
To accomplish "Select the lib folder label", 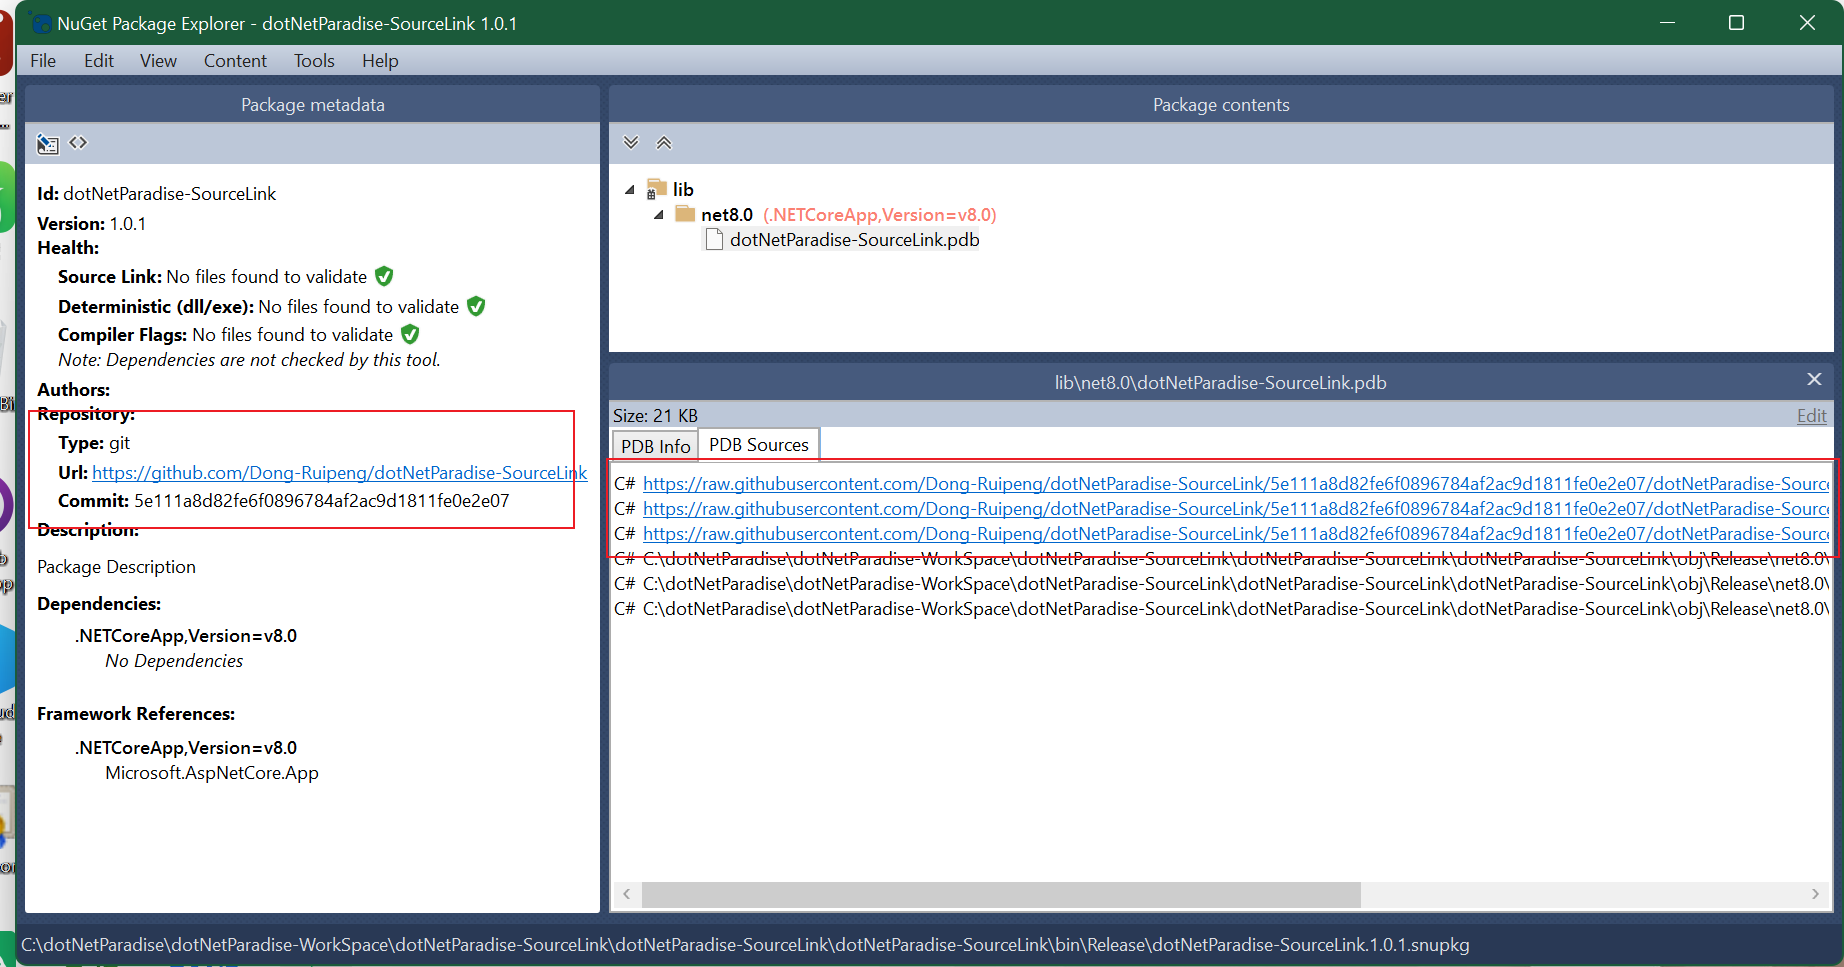I will [683, 189].
